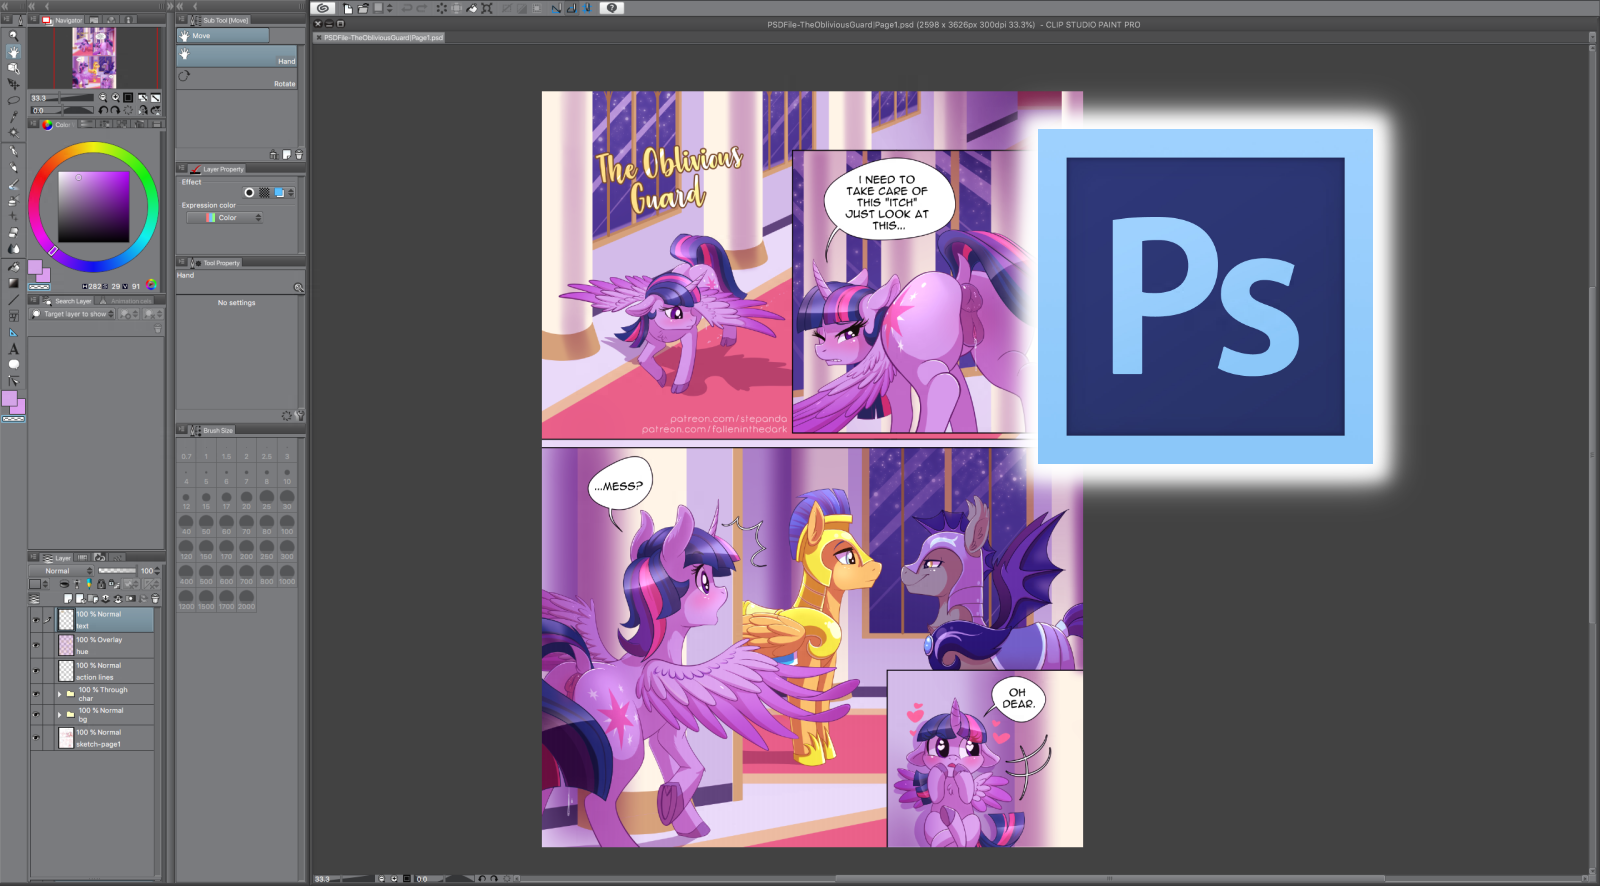1600x886 pixels.
Task: Select the Lasso selection tool
Action: [x=13, y=100]
